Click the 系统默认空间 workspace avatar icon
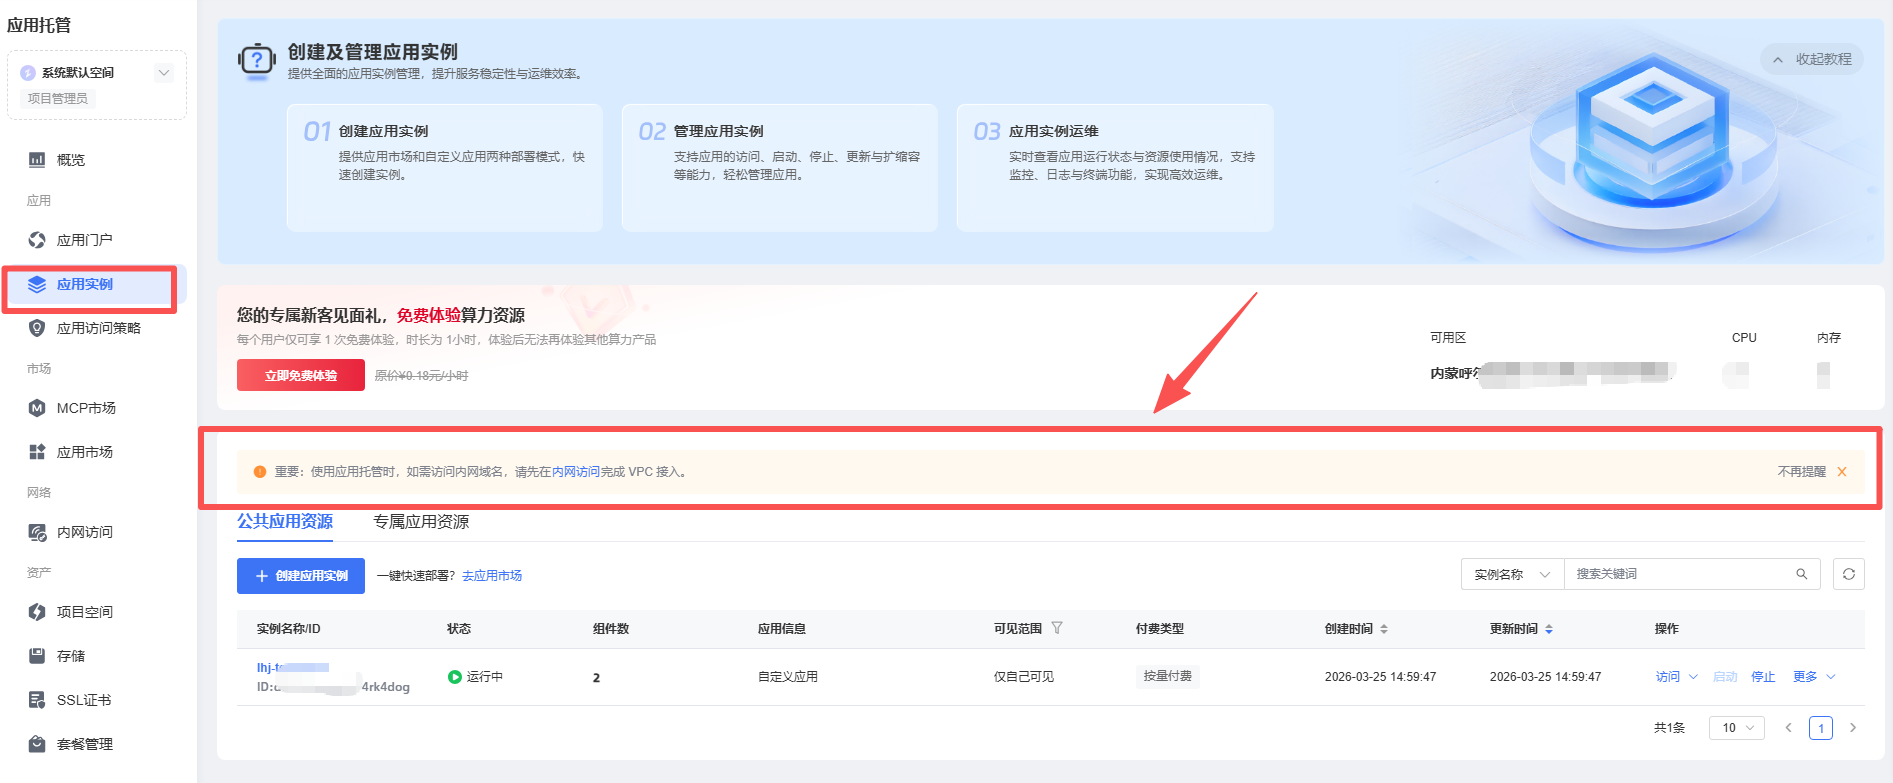The image size is (1893, 783). pos(28,73)
